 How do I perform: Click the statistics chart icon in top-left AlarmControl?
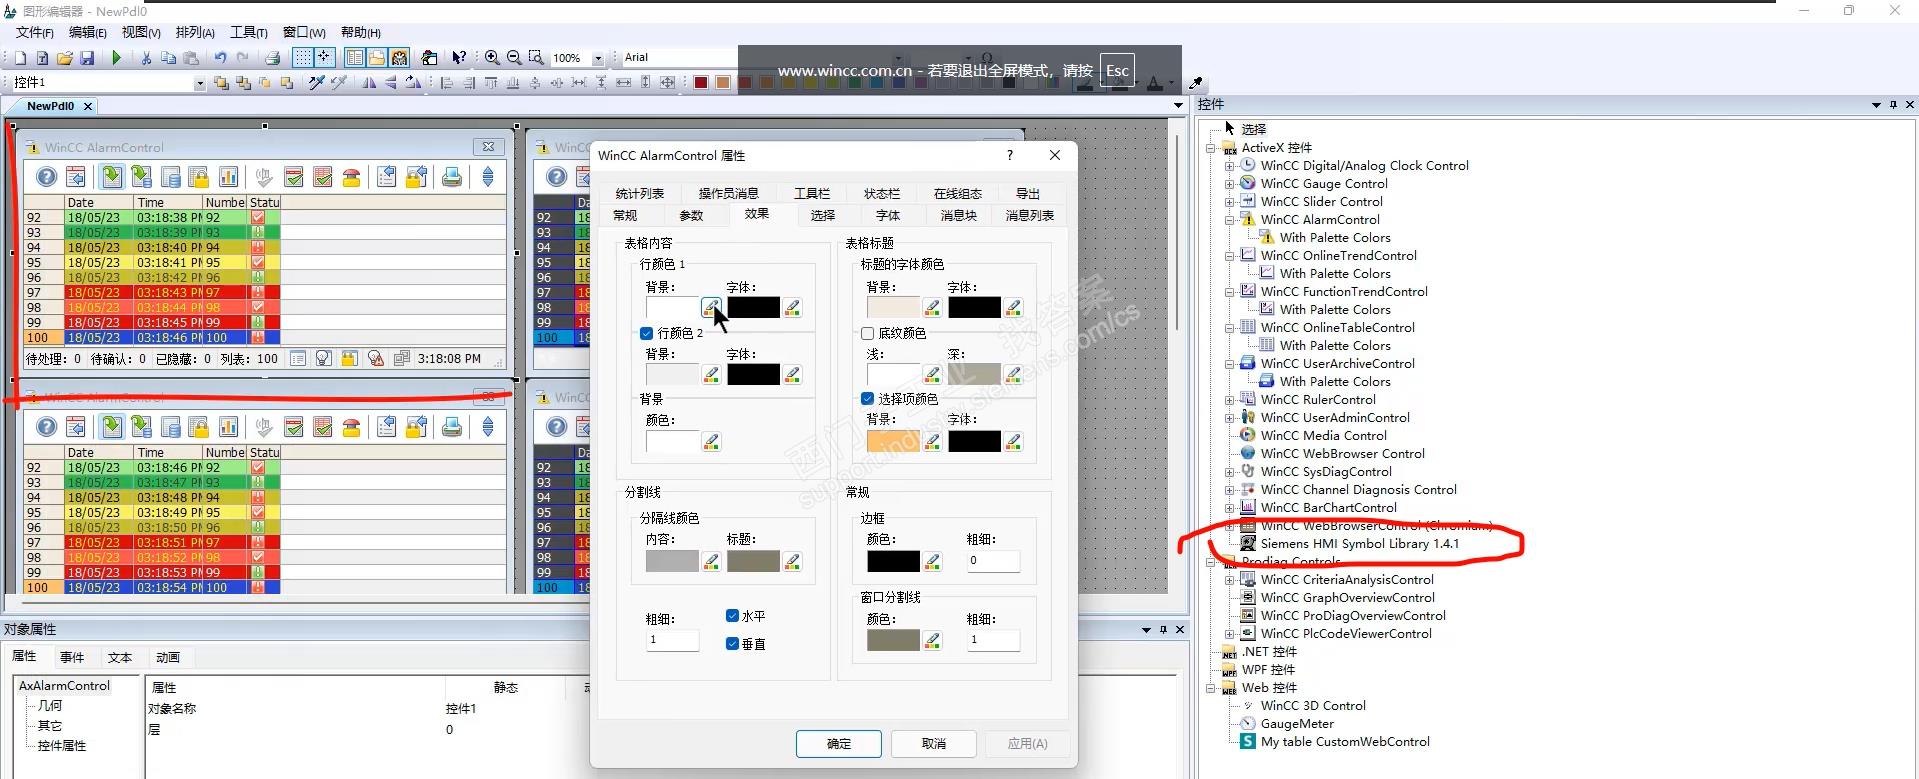(x=229, y=177)
